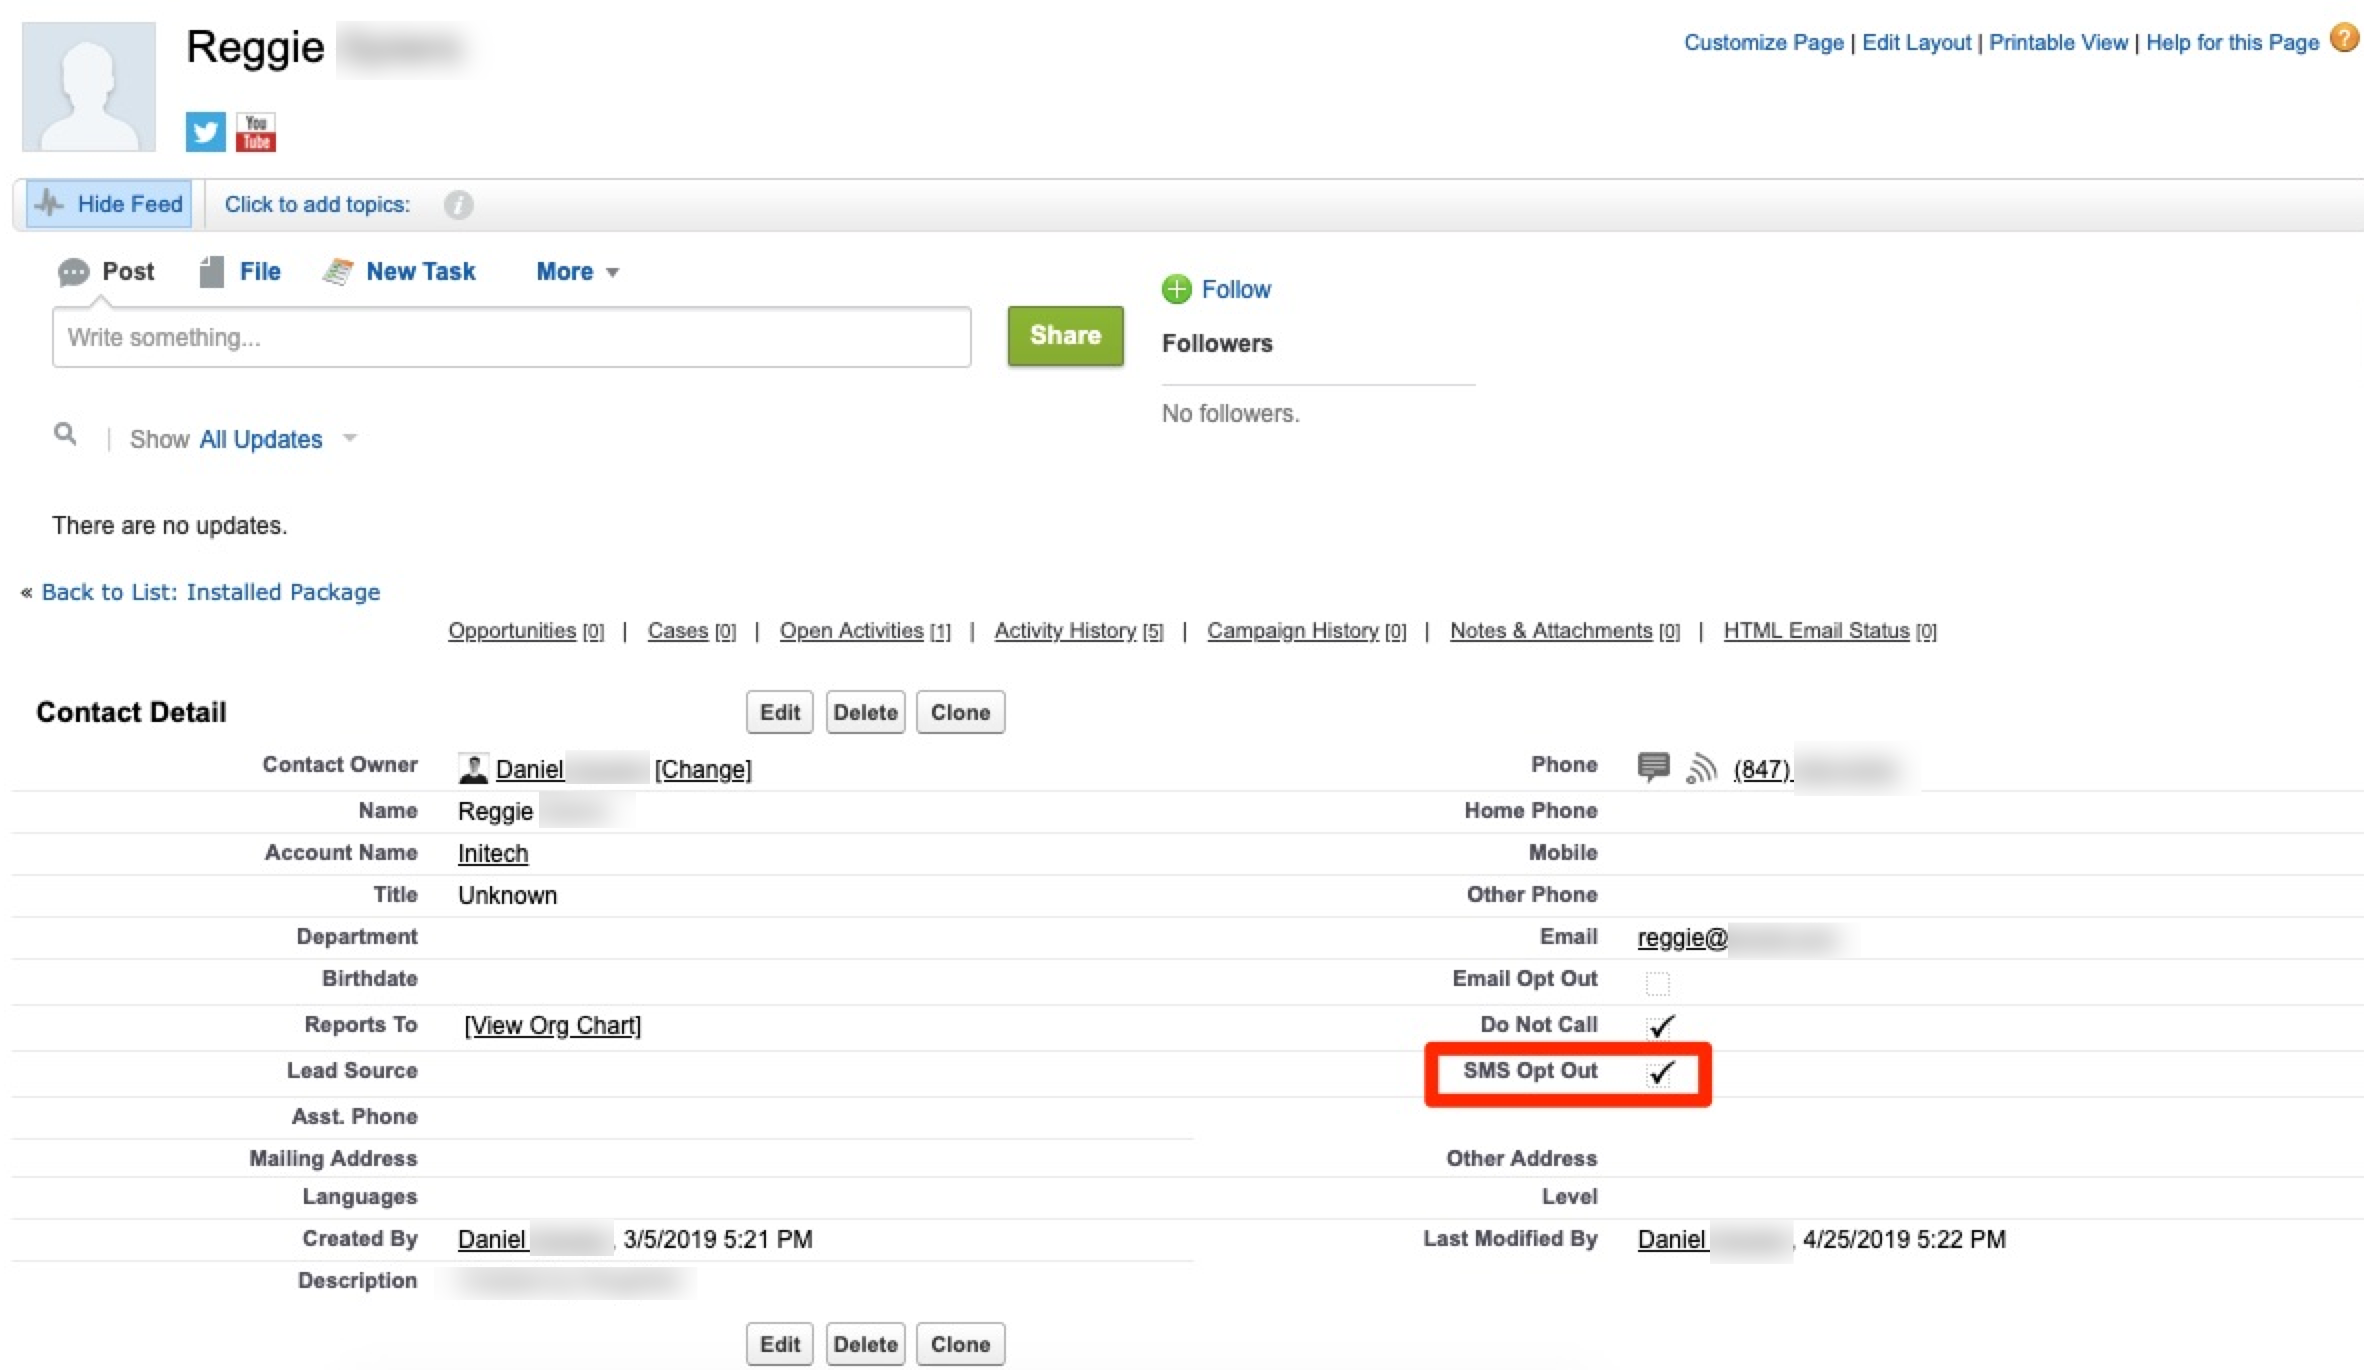Viewport: 2364px width, 1370px height.
Task: Click the topics info icon
Action: click(458, 205)
